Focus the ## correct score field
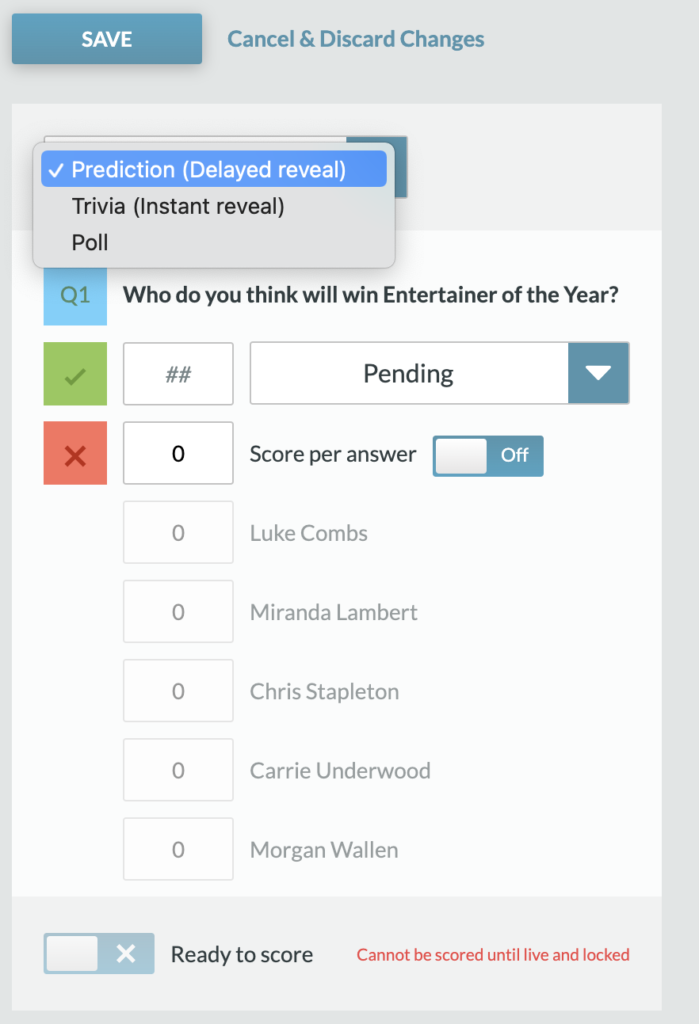 click(x=178, y=374)
